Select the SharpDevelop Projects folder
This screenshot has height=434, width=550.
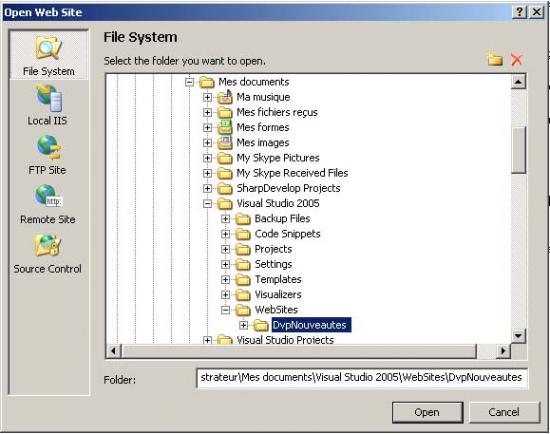pyautogui.click(x=288, y=188)
